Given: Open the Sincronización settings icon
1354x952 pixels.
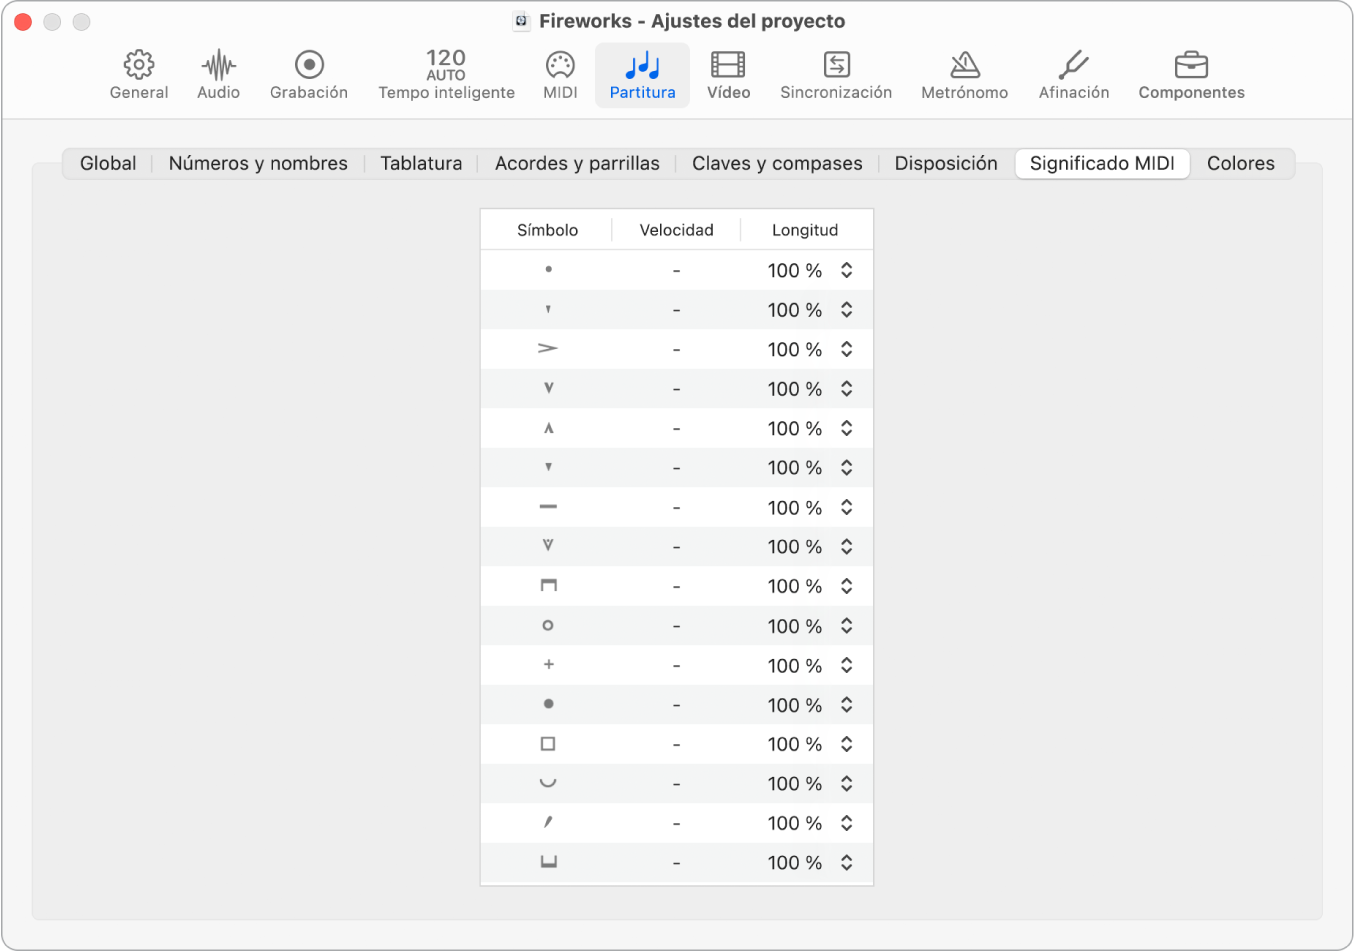Looking at the screenshot, I should (836, 66).
